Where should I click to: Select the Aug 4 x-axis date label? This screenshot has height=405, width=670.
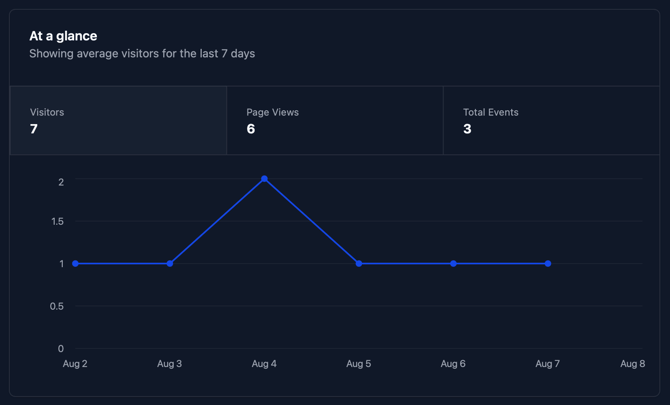point(264,364)
